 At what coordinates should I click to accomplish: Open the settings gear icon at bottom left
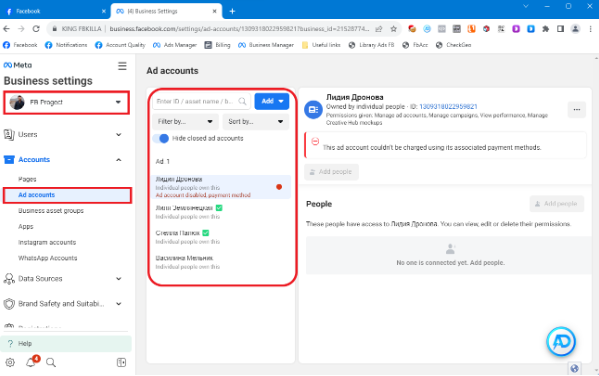10,362
